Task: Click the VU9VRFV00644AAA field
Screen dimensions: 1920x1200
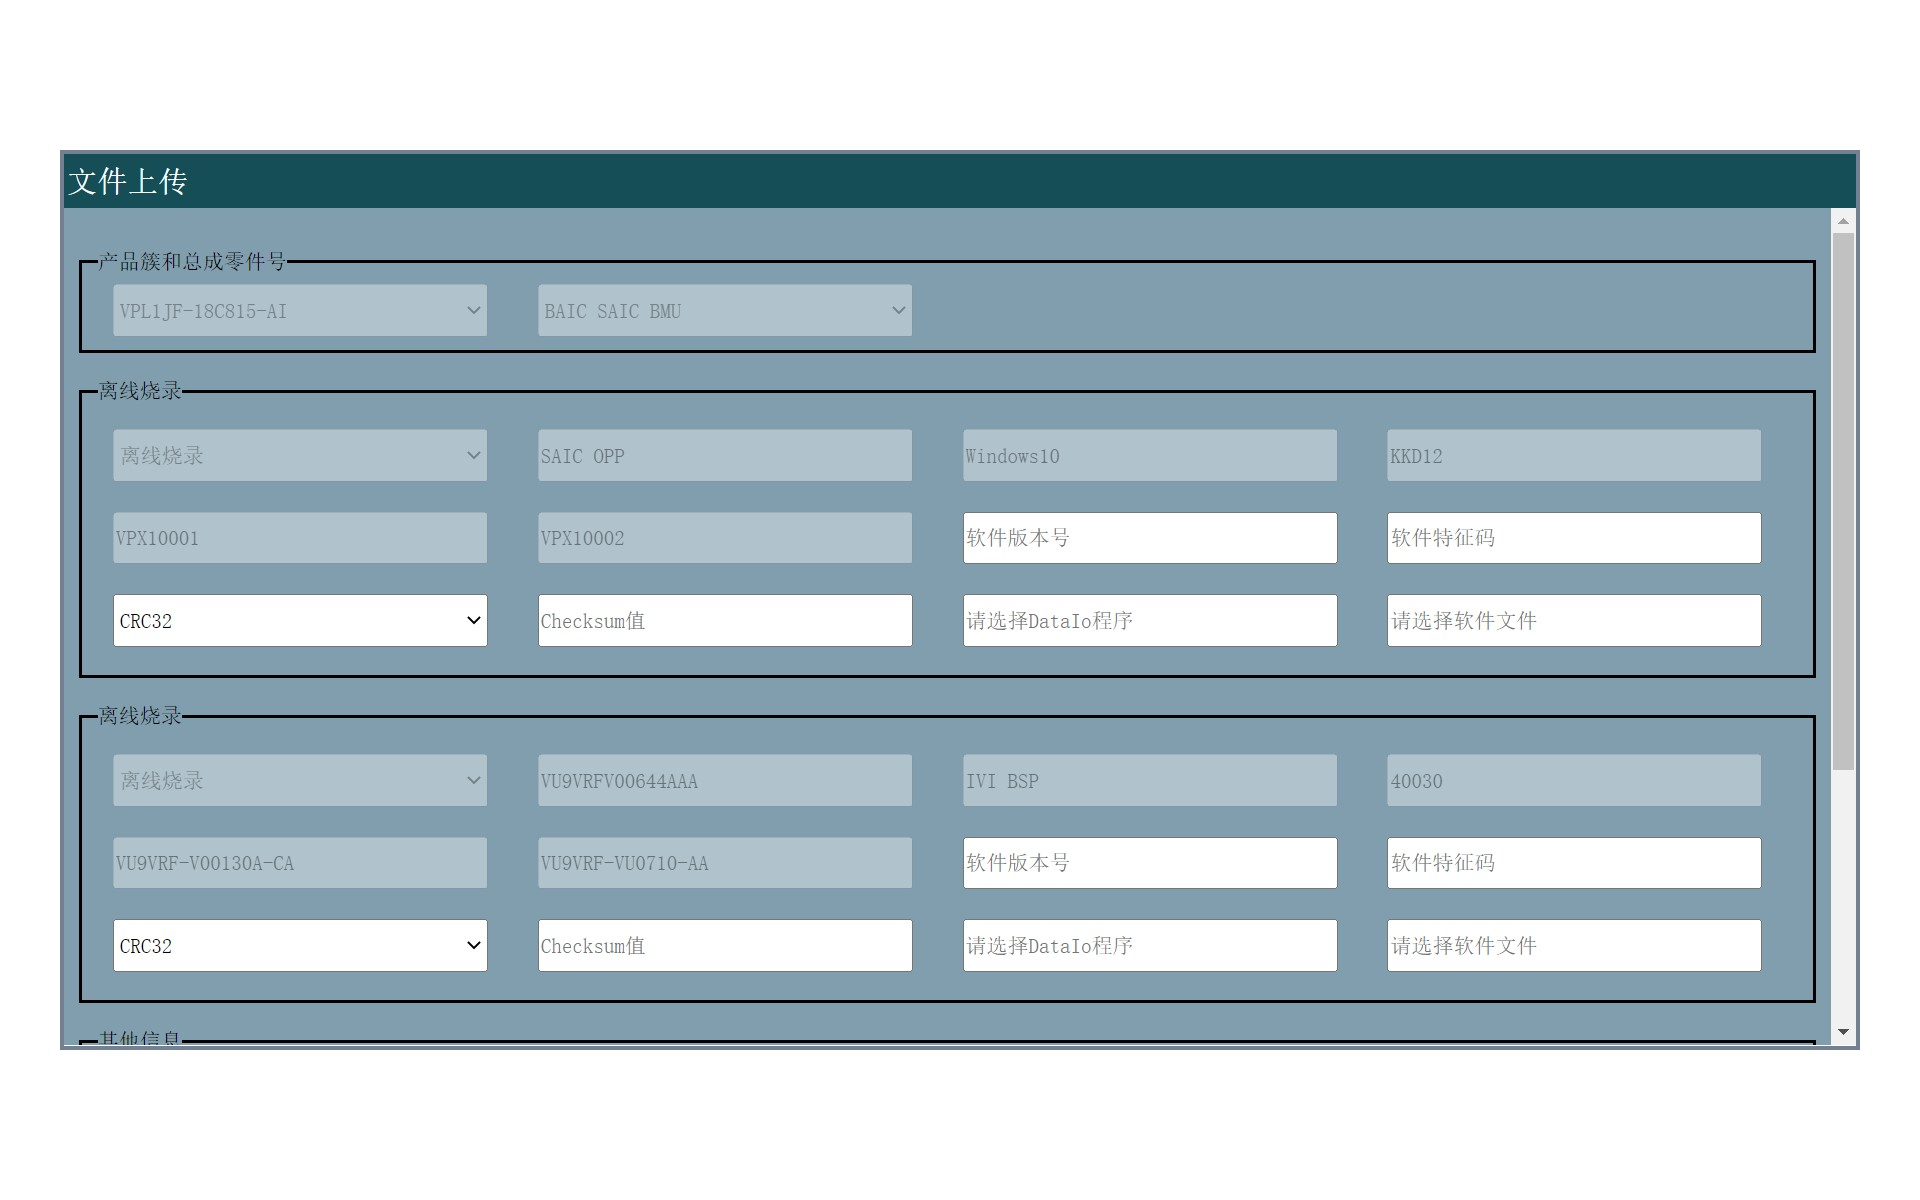Action: point(725,780)
